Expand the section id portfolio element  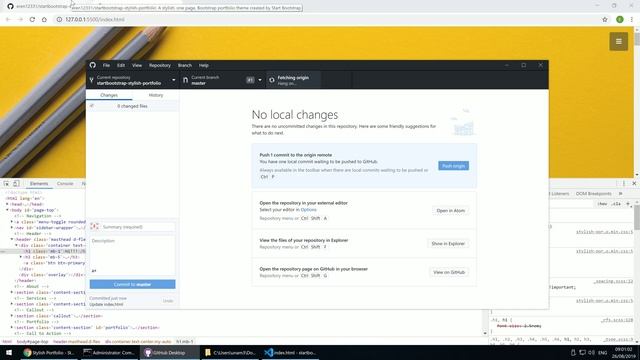(12, 327)
